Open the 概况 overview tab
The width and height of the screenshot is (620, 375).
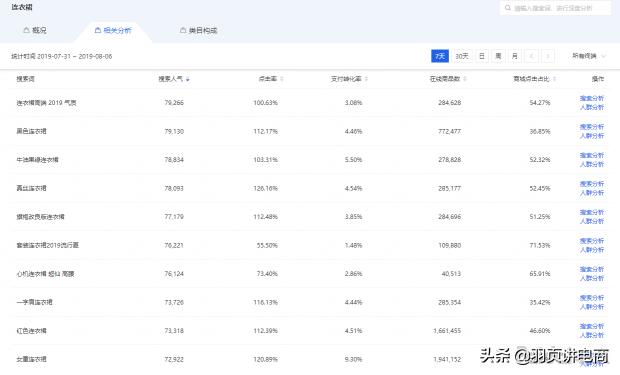35,30
